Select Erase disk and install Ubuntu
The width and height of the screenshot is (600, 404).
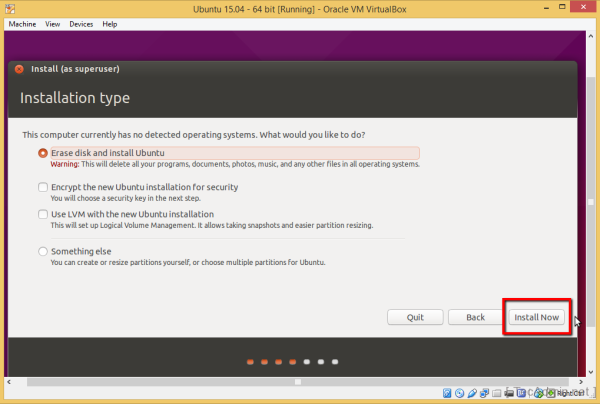click(42, 153)
